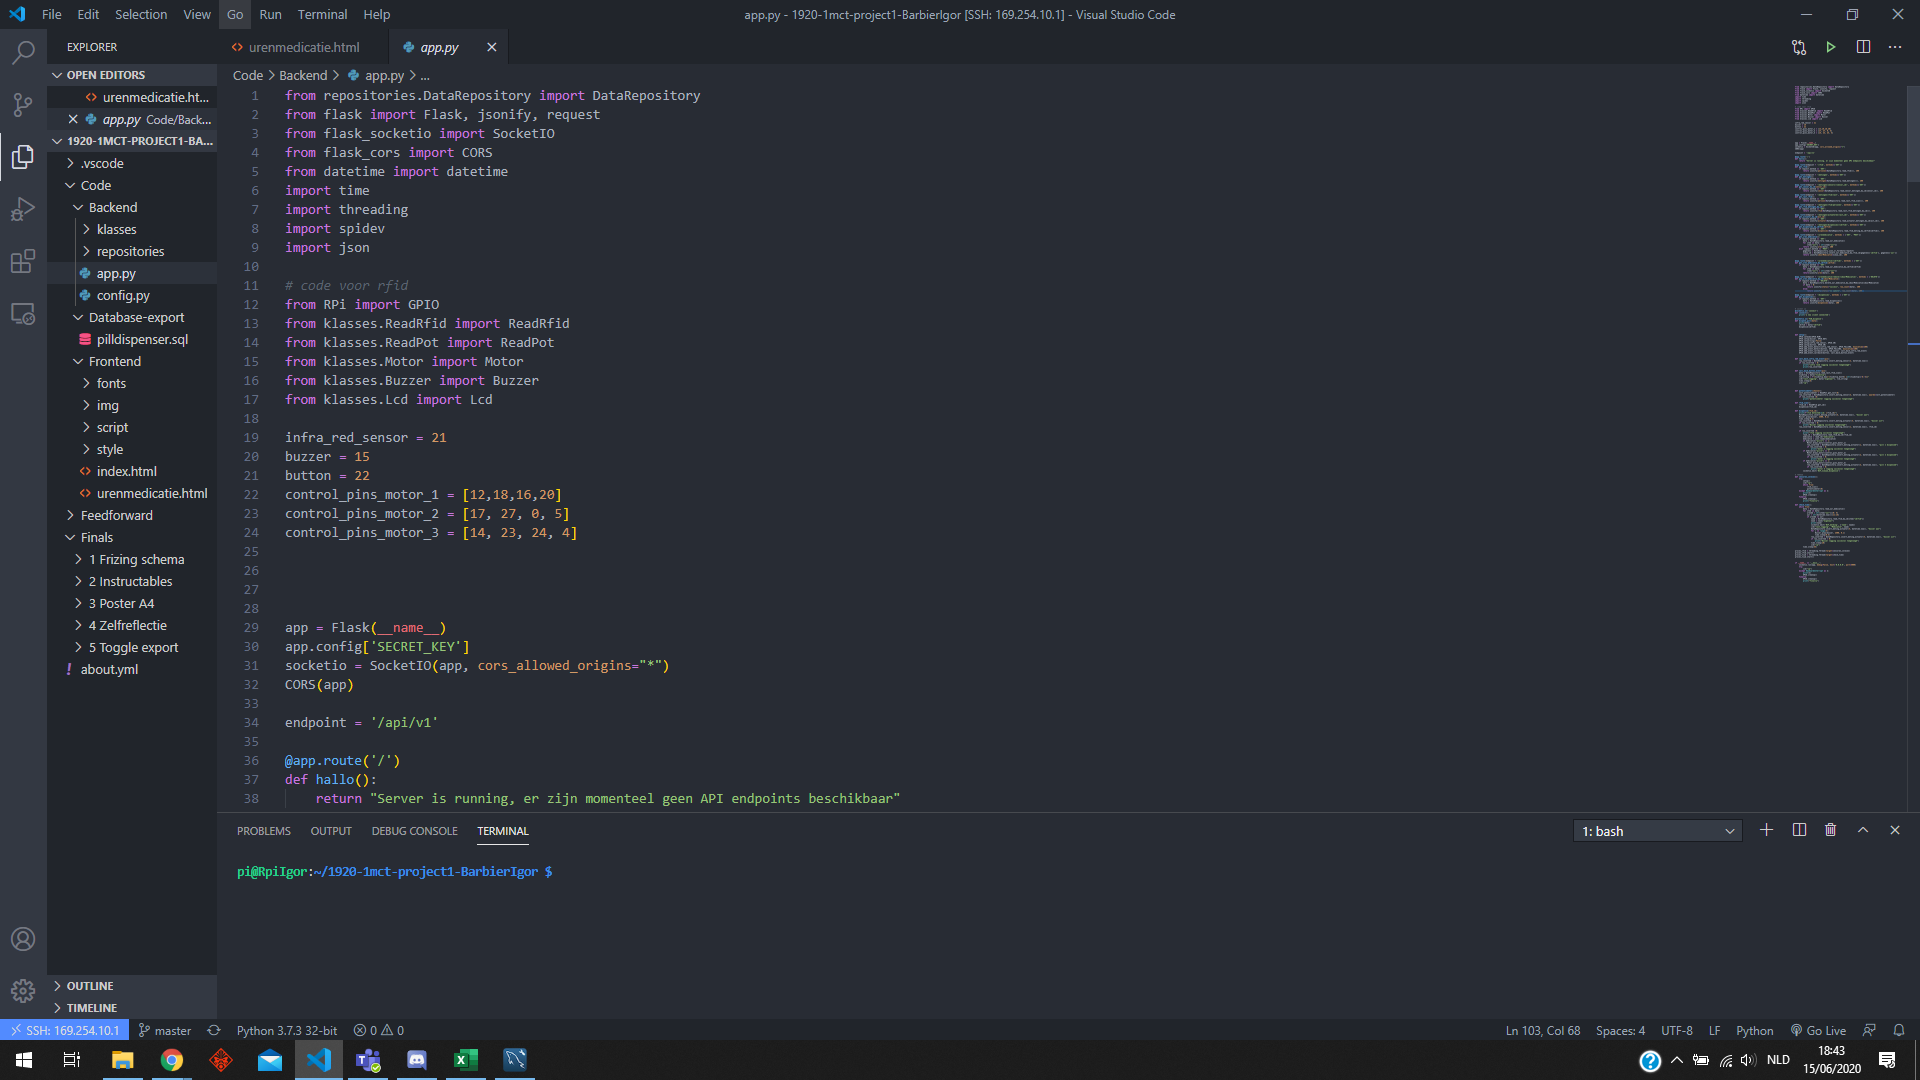Split the editor to the right

1863,47
